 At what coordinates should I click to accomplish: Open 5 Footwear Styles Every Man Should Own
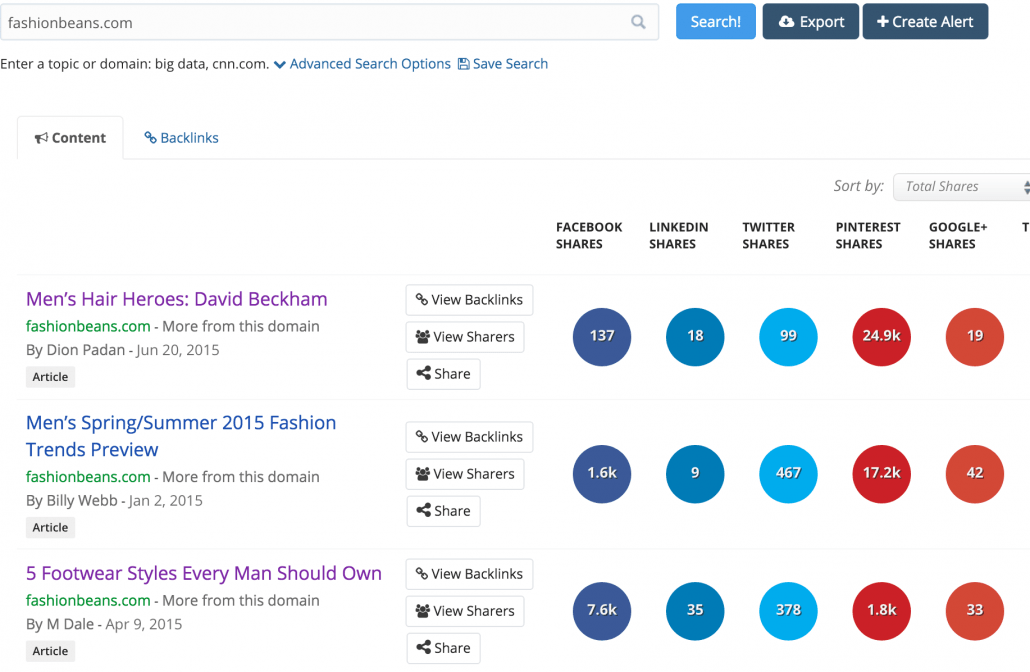tap(204, 573)
